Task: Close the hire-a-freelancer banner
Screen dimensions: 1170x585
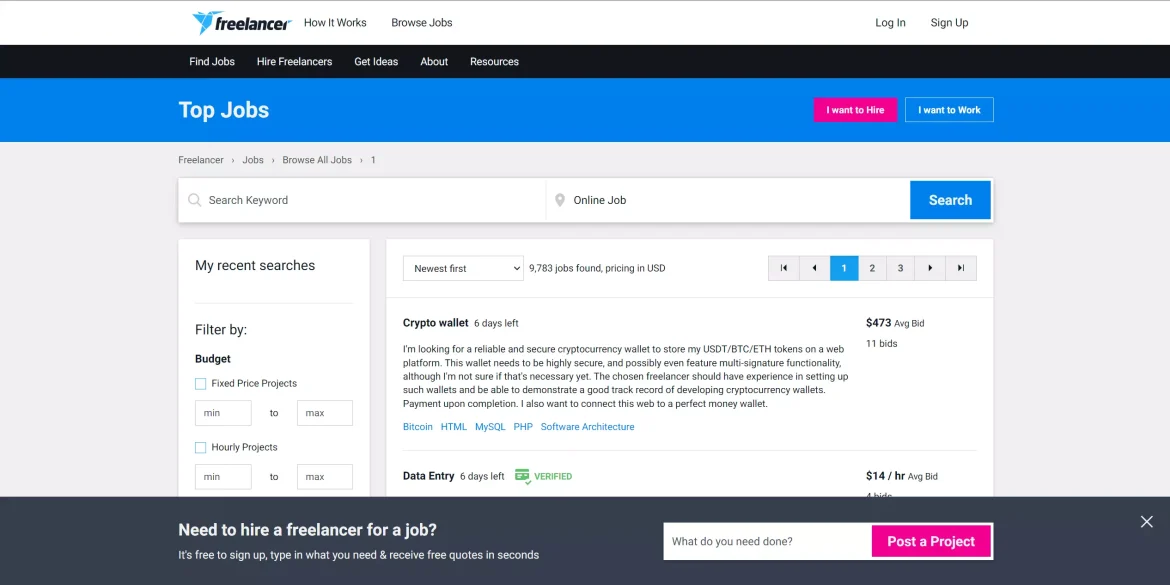Action: point(1147,522)
